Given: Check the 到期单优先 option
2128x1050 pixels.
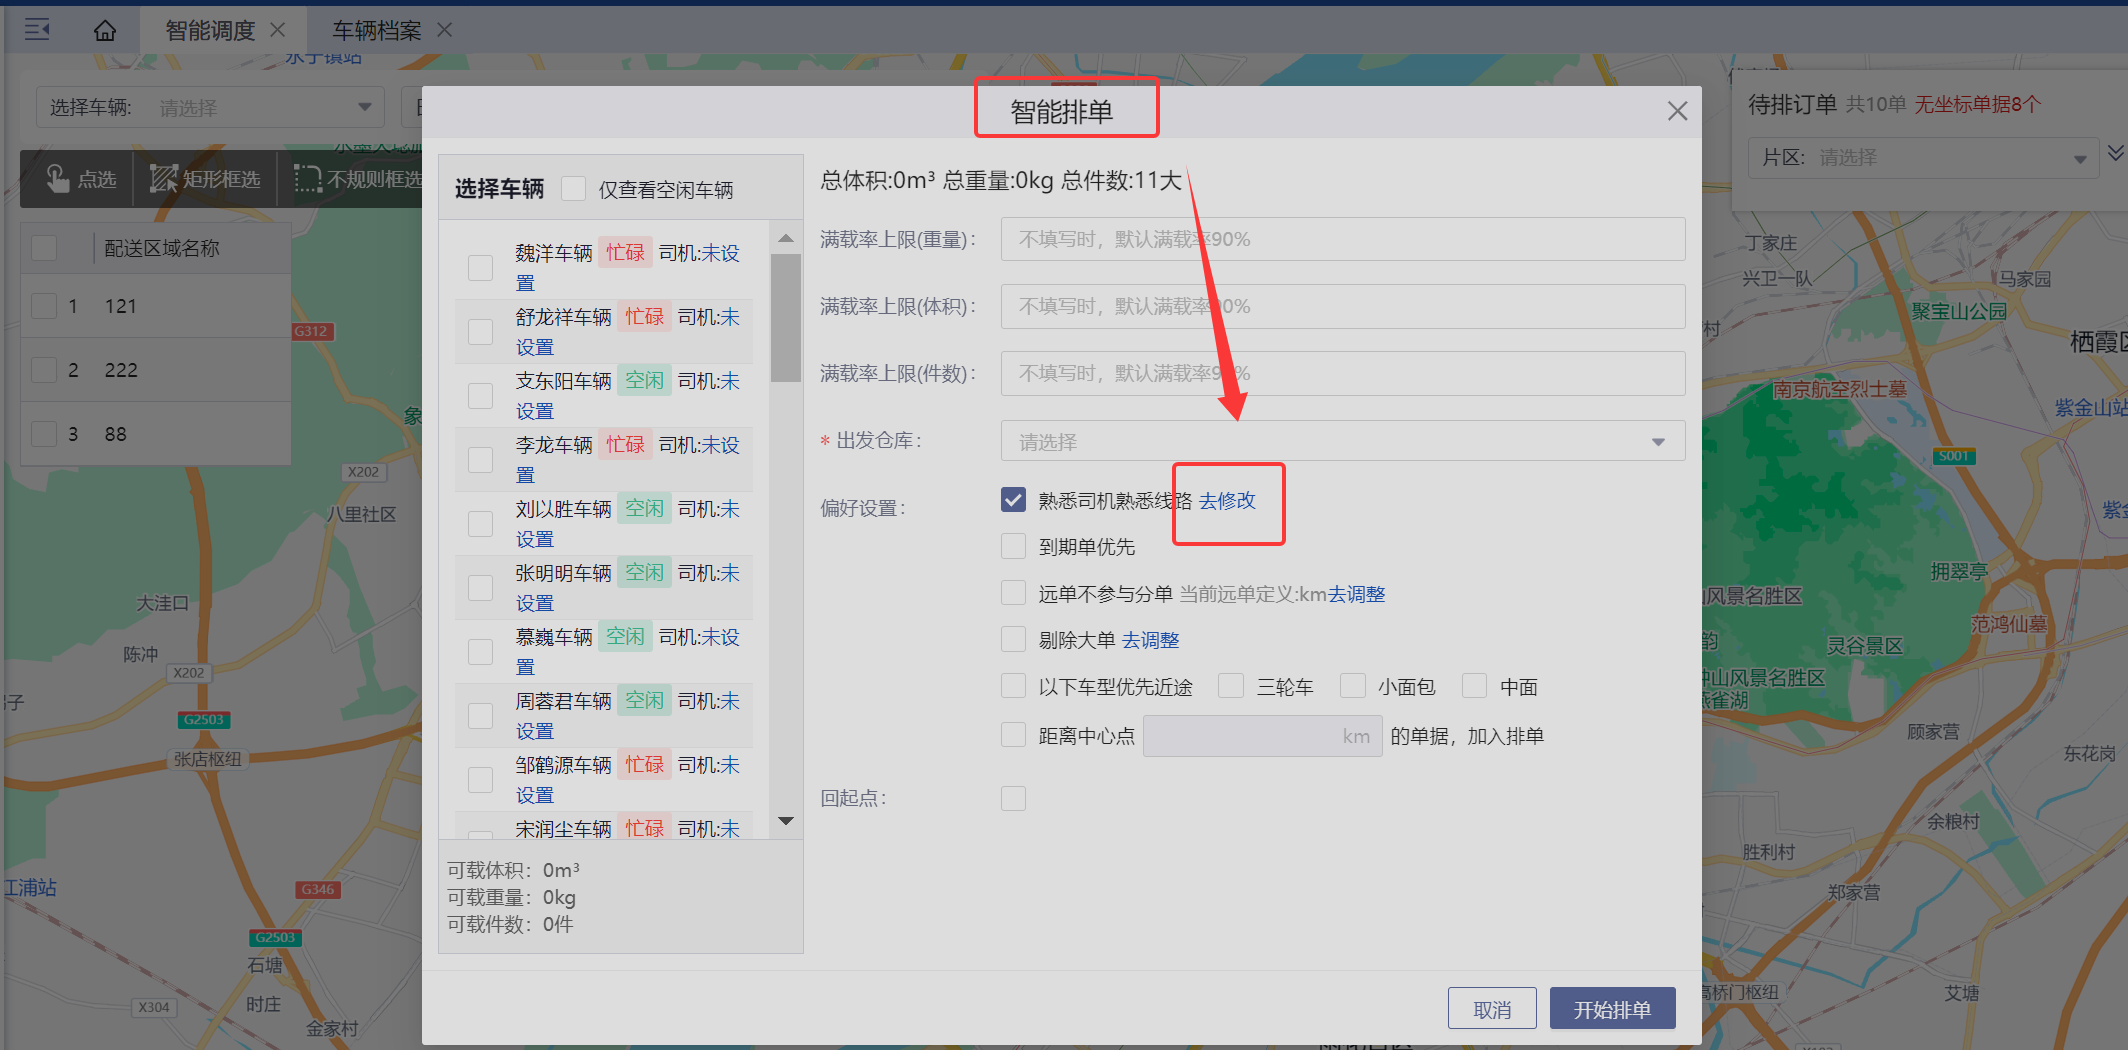Looking at the screenshot, I should (1013, 546).
